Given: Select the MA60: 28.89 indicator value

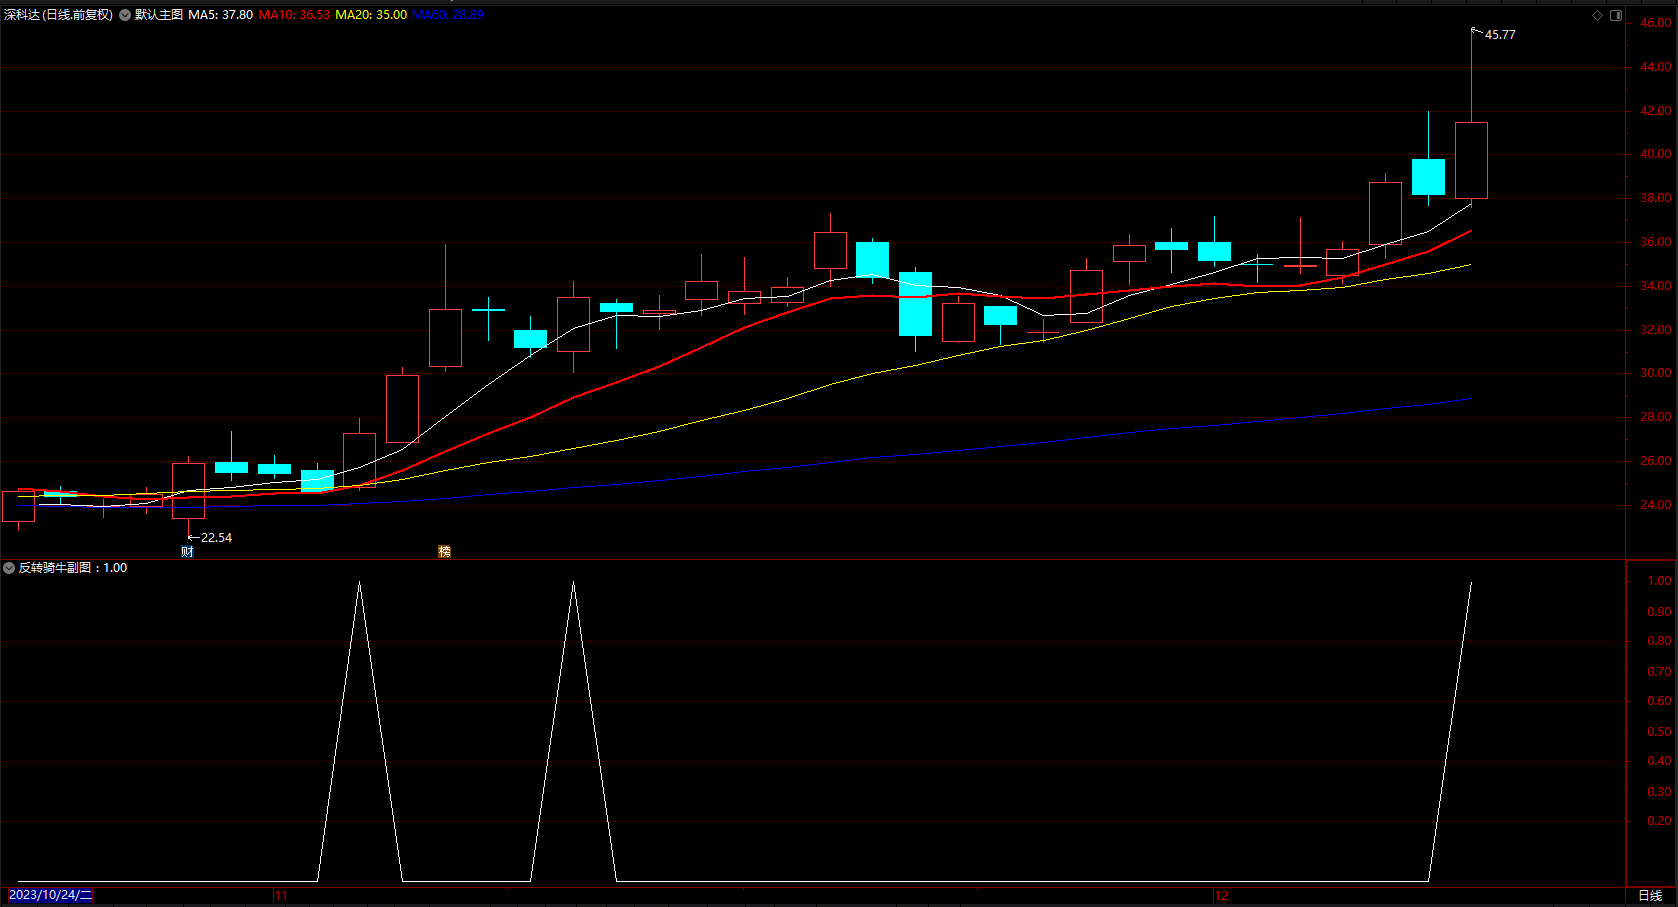Looking at the screenshot, I should (448, 15).
